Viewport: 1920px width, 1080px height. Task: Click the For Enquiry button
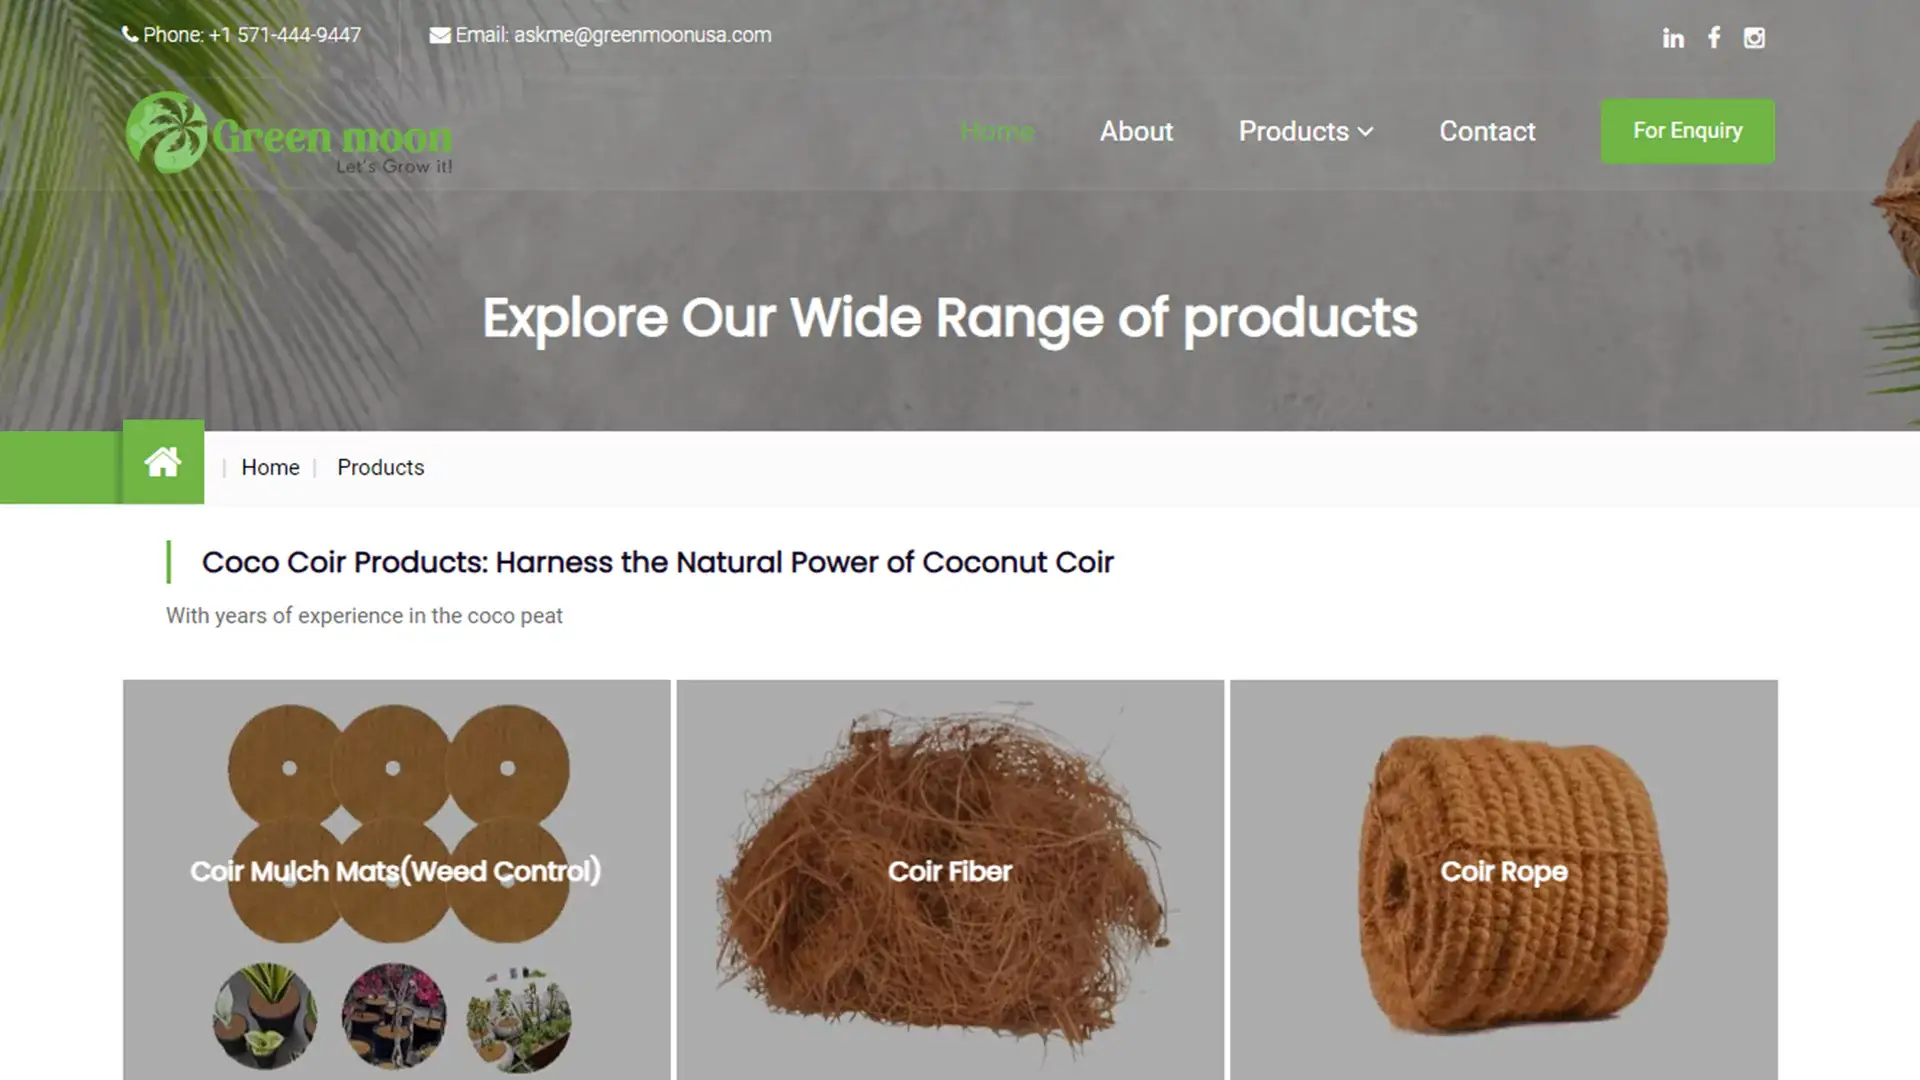(1688, 131)
